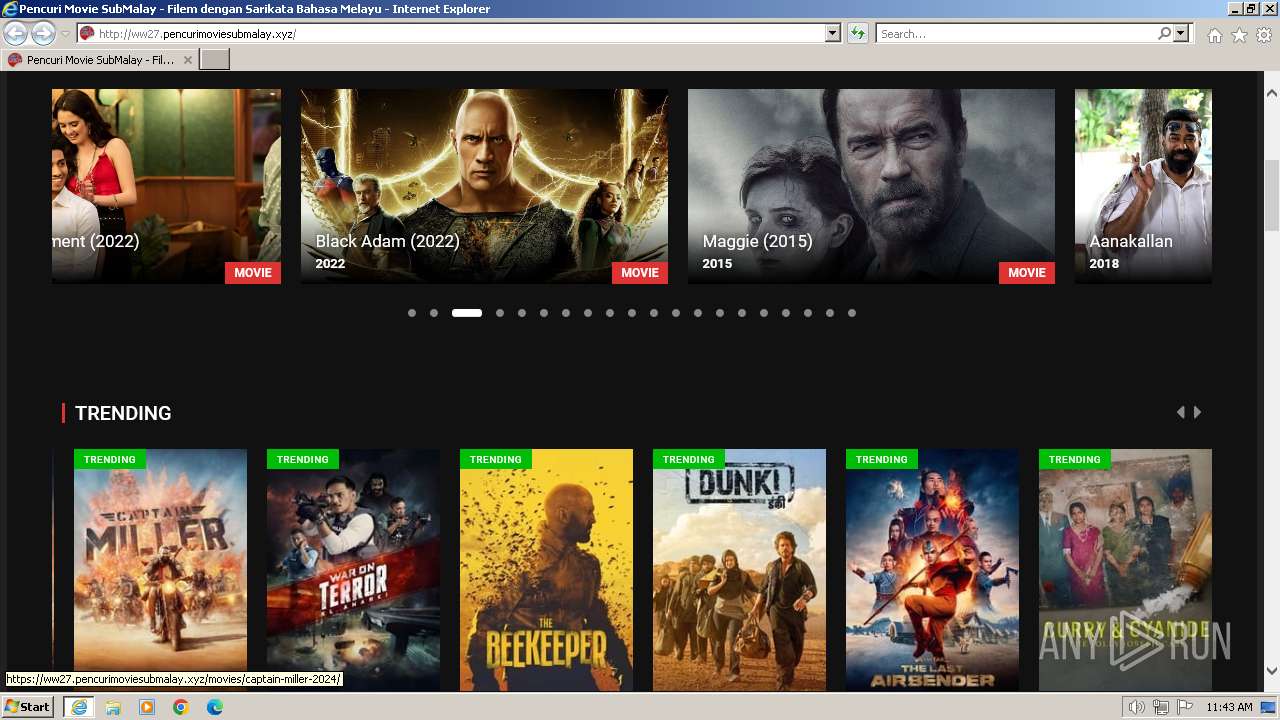Viewport: 1280px width, 720px height.
Task: Select the last carousel dot
Action: (852, 313)
